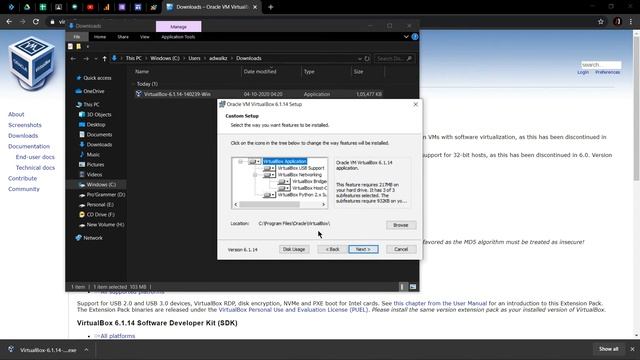Viewport: 640px width, 360px height.
Task: Click Explorer forward navigation arrow
Action: click(86, 58)
